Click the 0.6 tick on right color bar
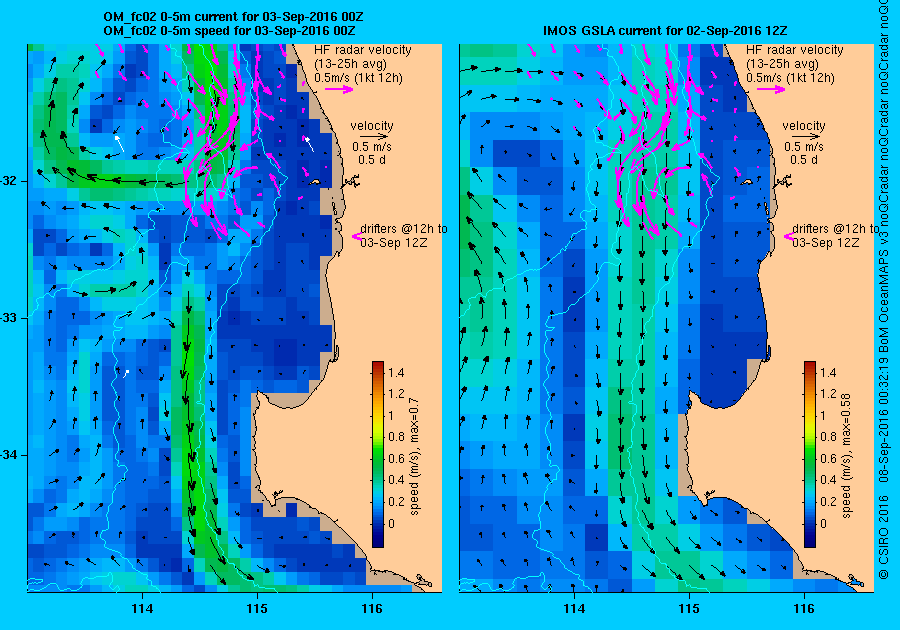The image size is (900, 630). pos(828,458)
